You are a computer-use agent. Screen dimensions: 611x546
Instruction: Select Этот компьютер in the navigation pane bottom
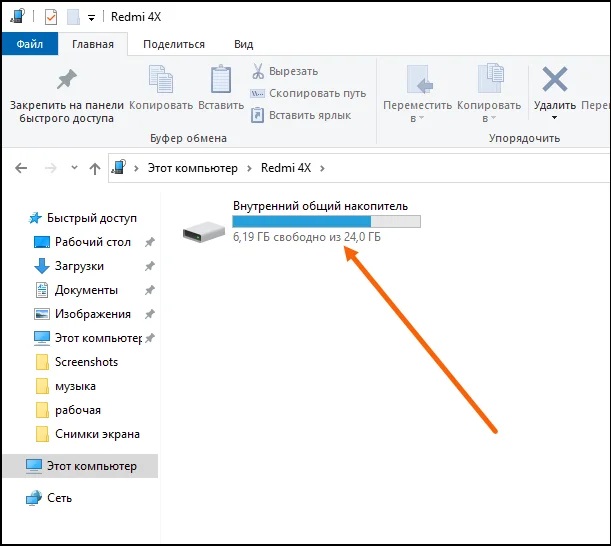80,466
